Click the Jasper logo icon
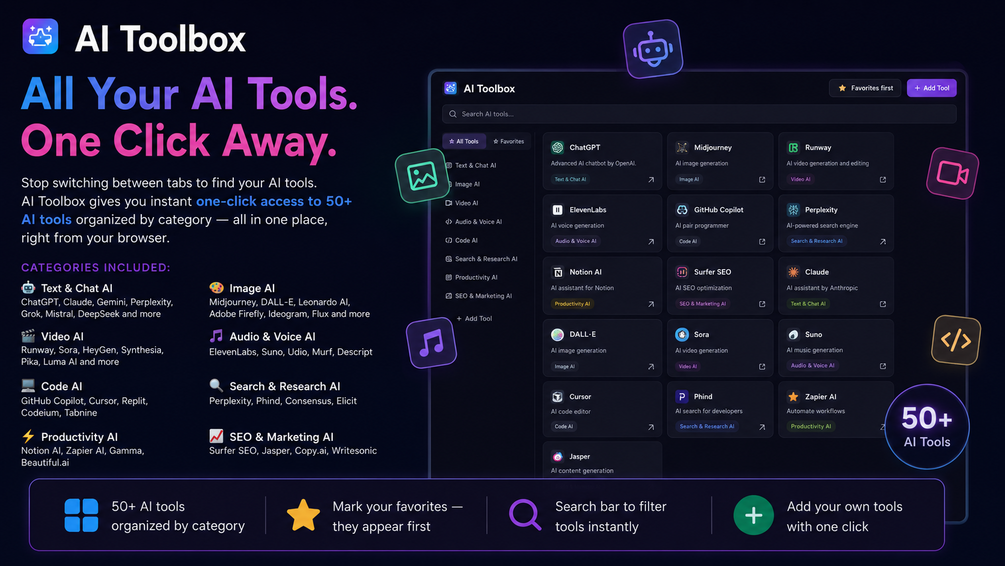The height and width of the screenshot is (566, 1005). click(x=557, y=456)
